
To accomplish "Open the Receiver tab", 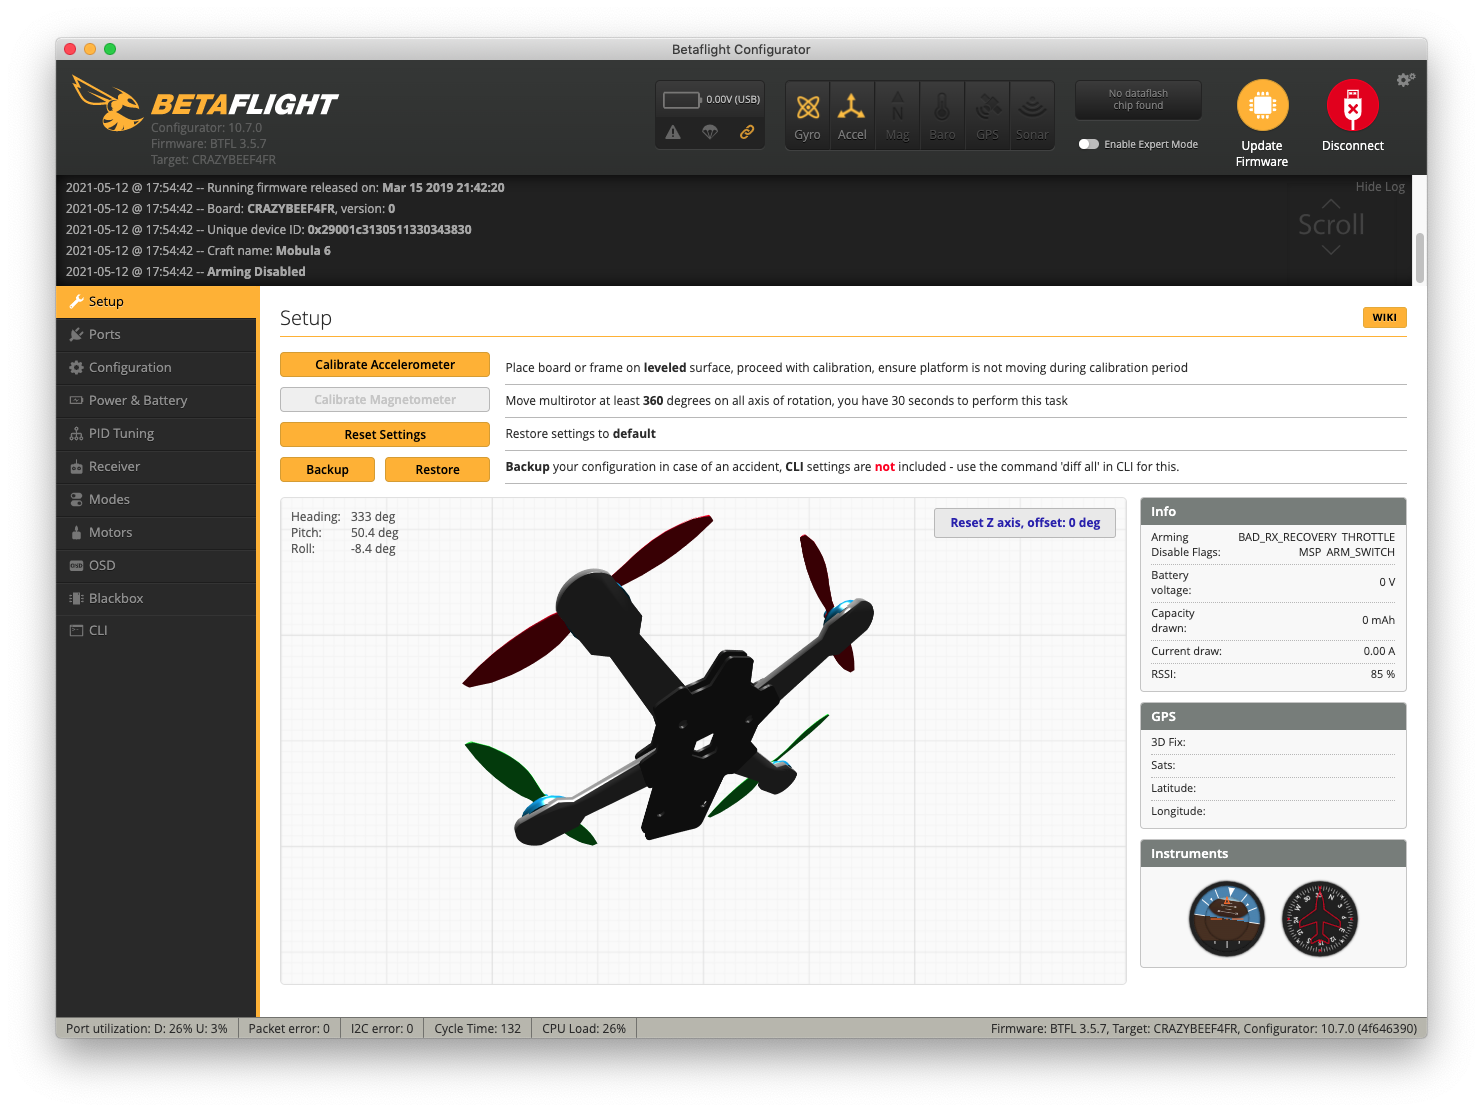I will 156,467.
